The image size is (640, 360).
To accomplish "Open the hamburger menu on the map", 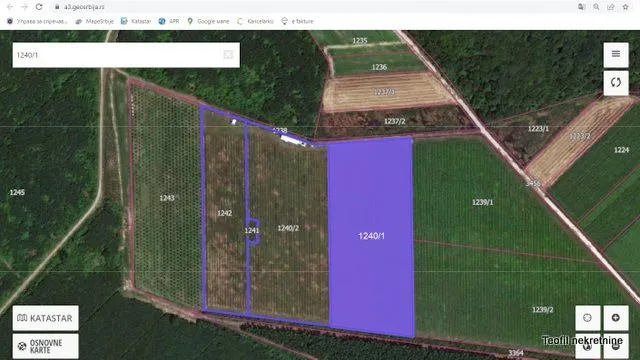I will [616, 54].
